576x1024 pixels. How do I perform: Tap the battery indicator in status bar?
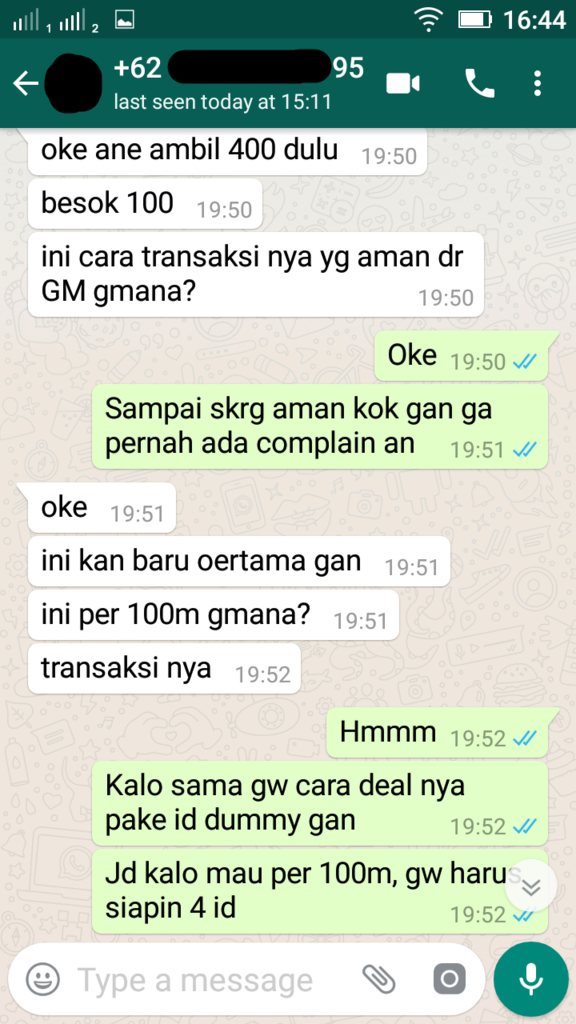(x=475, y=20)
